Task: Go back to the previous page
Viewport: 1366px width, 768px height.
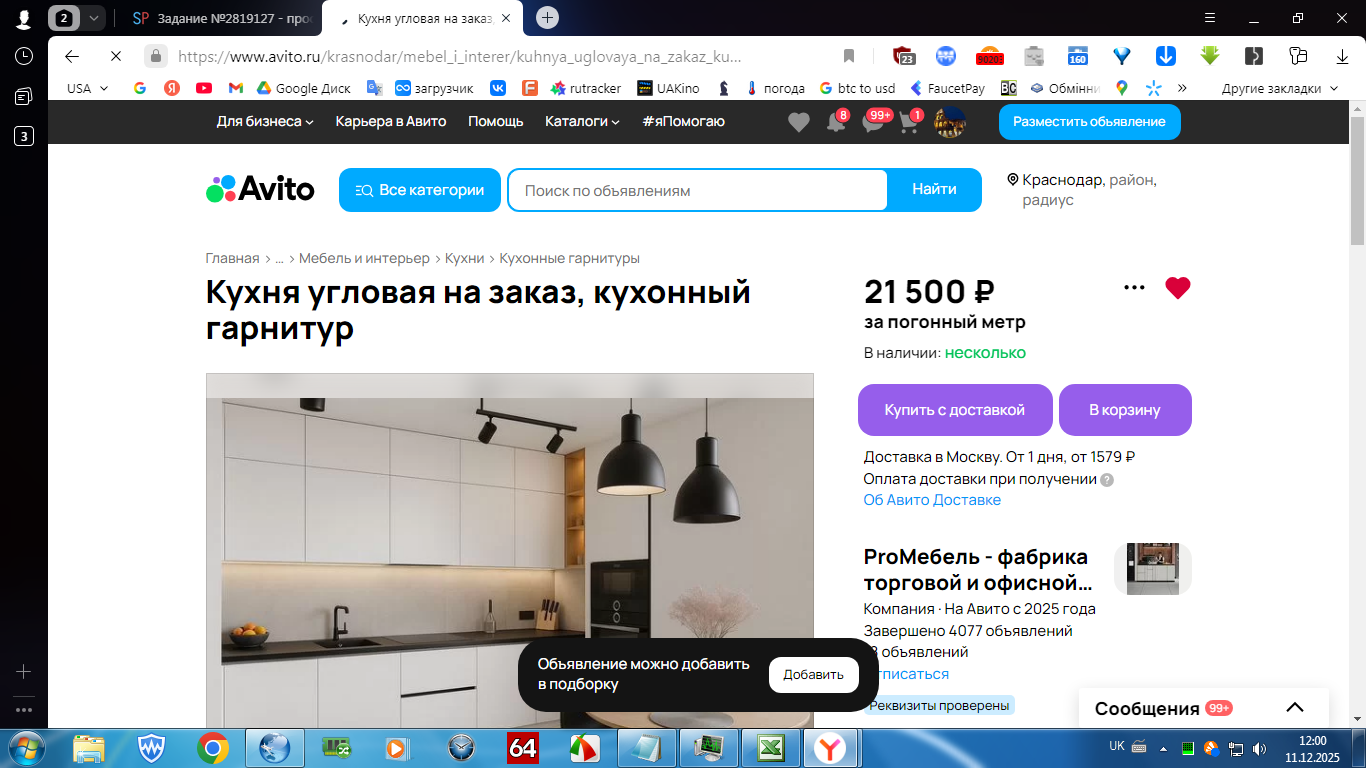Action: tap(72, 56)
